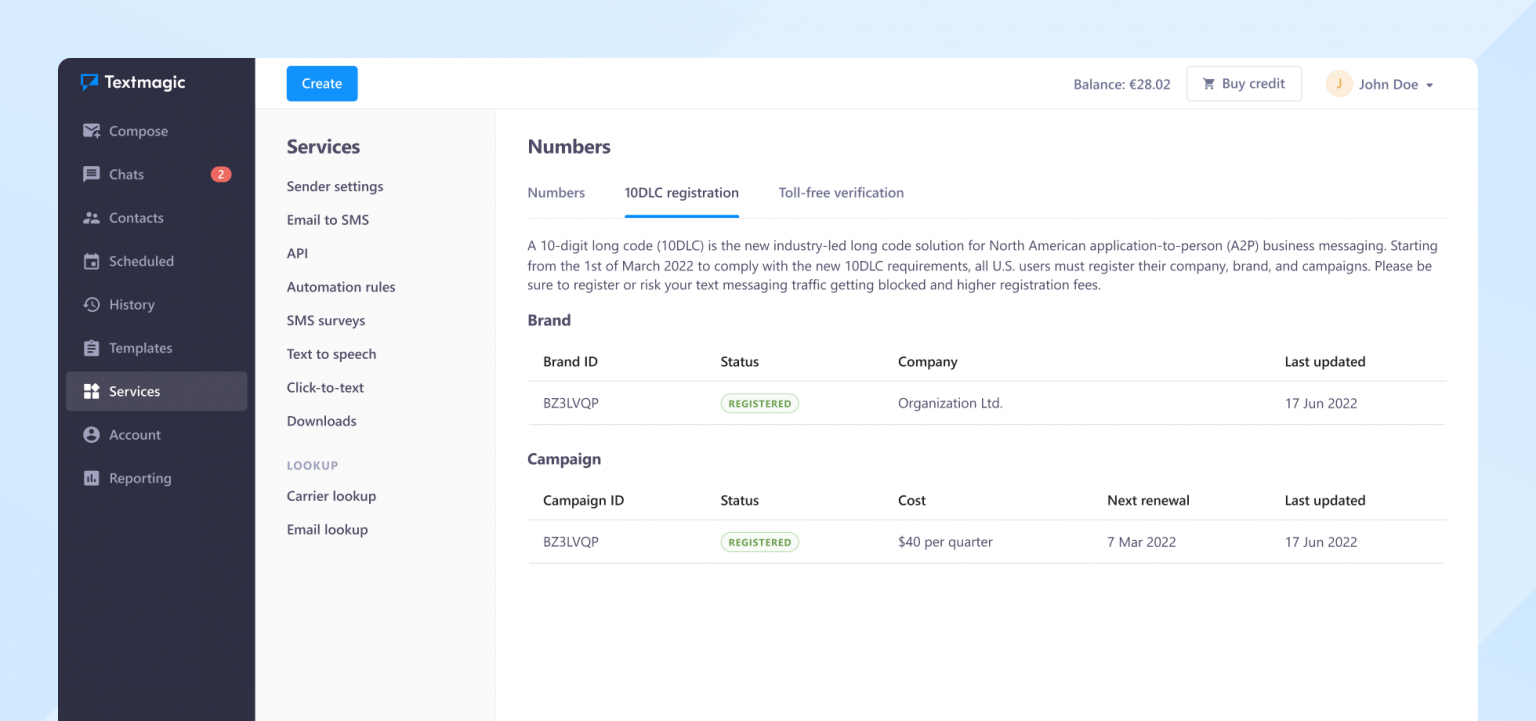
Task: Open Templates via its sidebar icon
Action: coord(92,348)
